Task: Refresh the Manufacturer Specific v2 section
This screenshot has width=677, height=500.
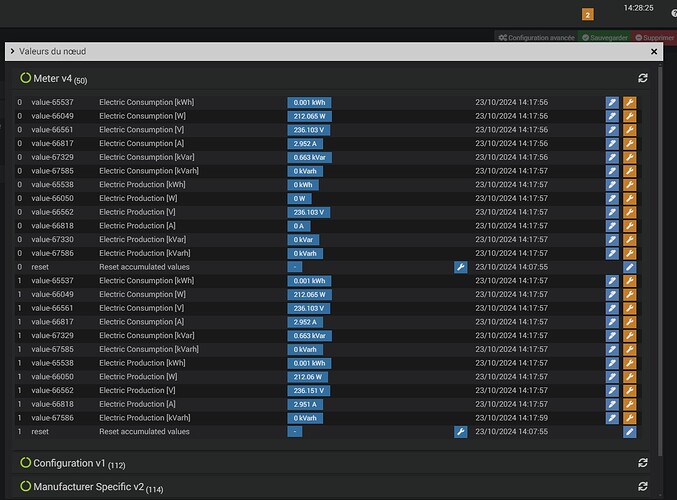Action: click(x=643, y=487)
